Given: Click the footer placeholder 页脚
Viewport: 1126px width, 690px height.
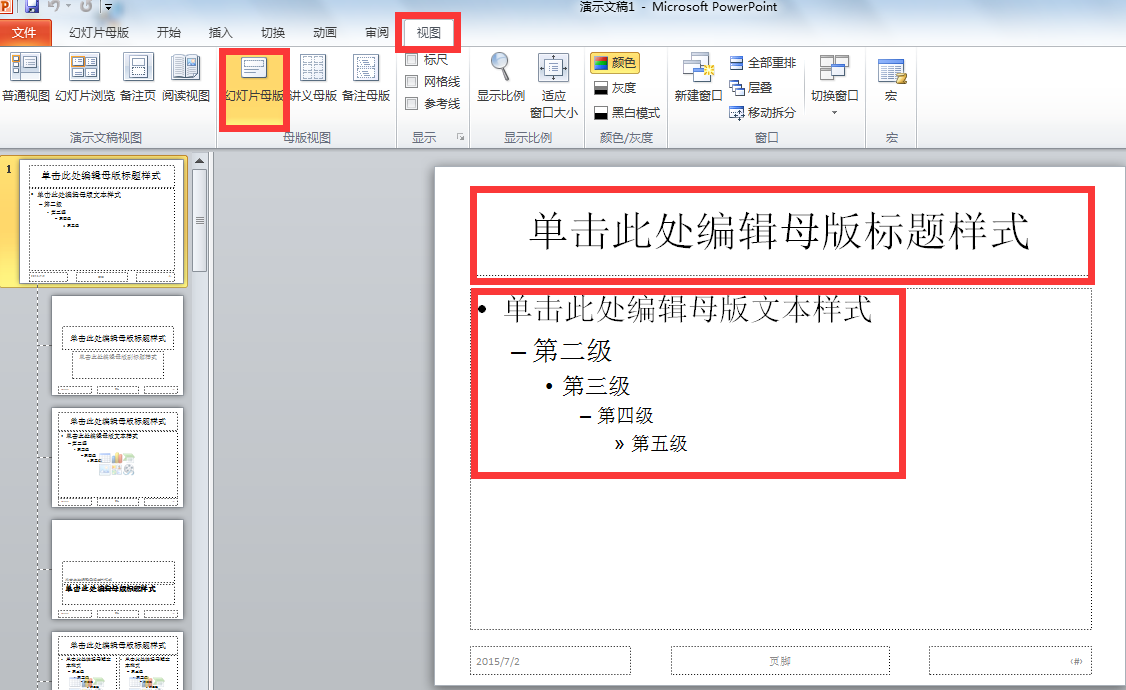Looking at the screenshot, I should pyautogui.click(x=780, y=661).
